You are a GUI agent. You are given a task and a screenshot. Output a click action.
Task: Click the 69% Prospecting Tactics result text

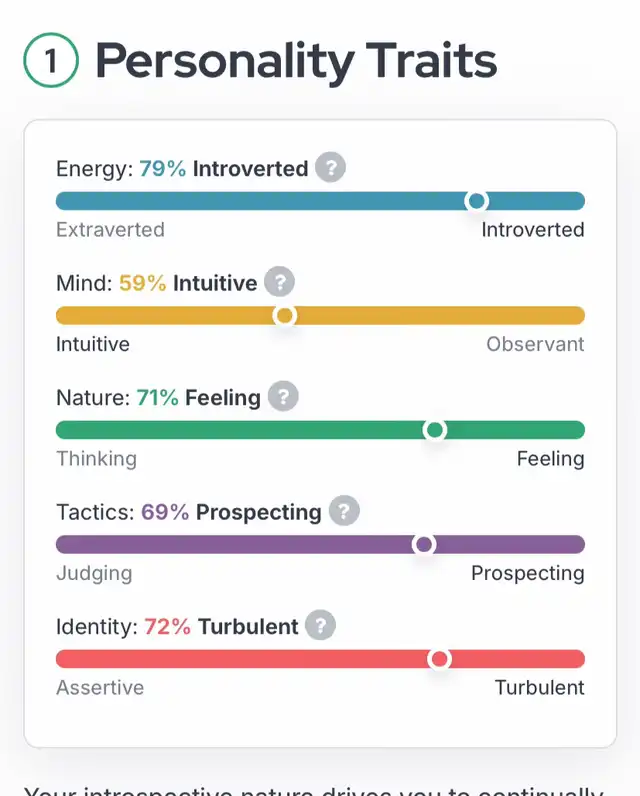pyautogui.click(x=231, y=512)
